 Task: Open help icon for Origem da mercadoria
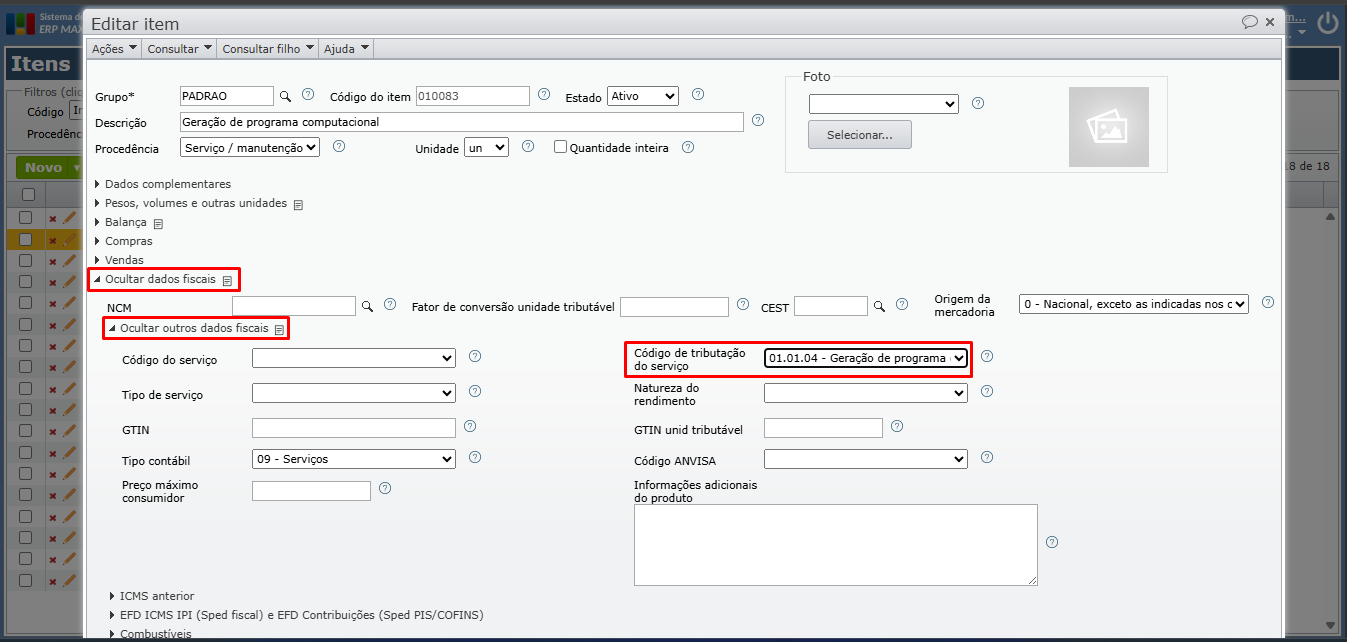pos(1268,302)
